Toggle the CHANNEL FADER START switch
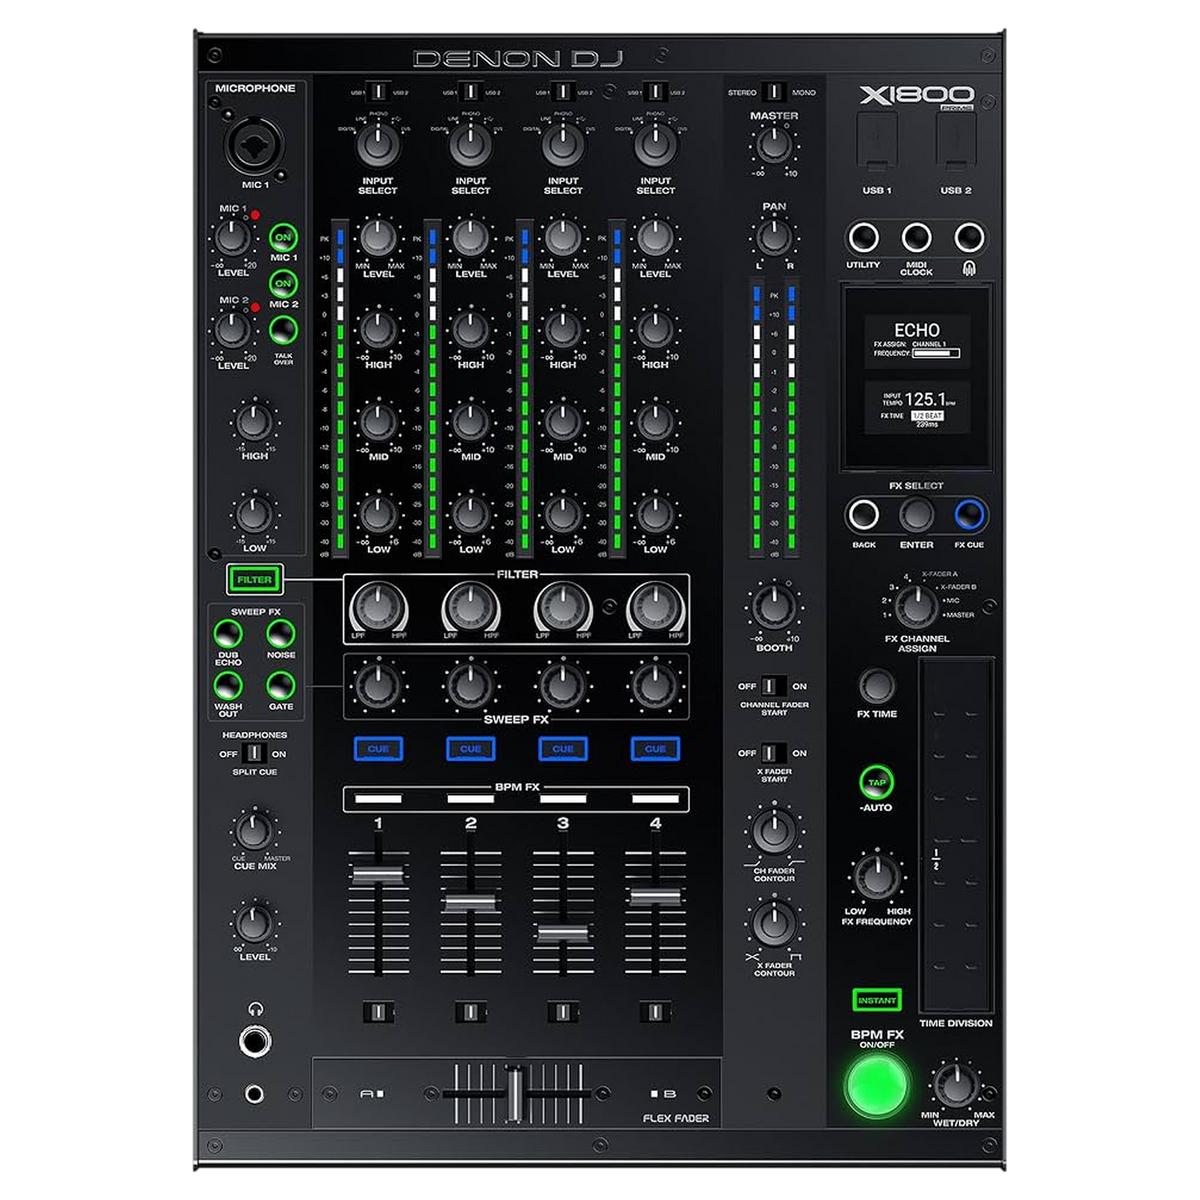Viewport: 1200px width, 1200px height. click(x=773, y=687)
